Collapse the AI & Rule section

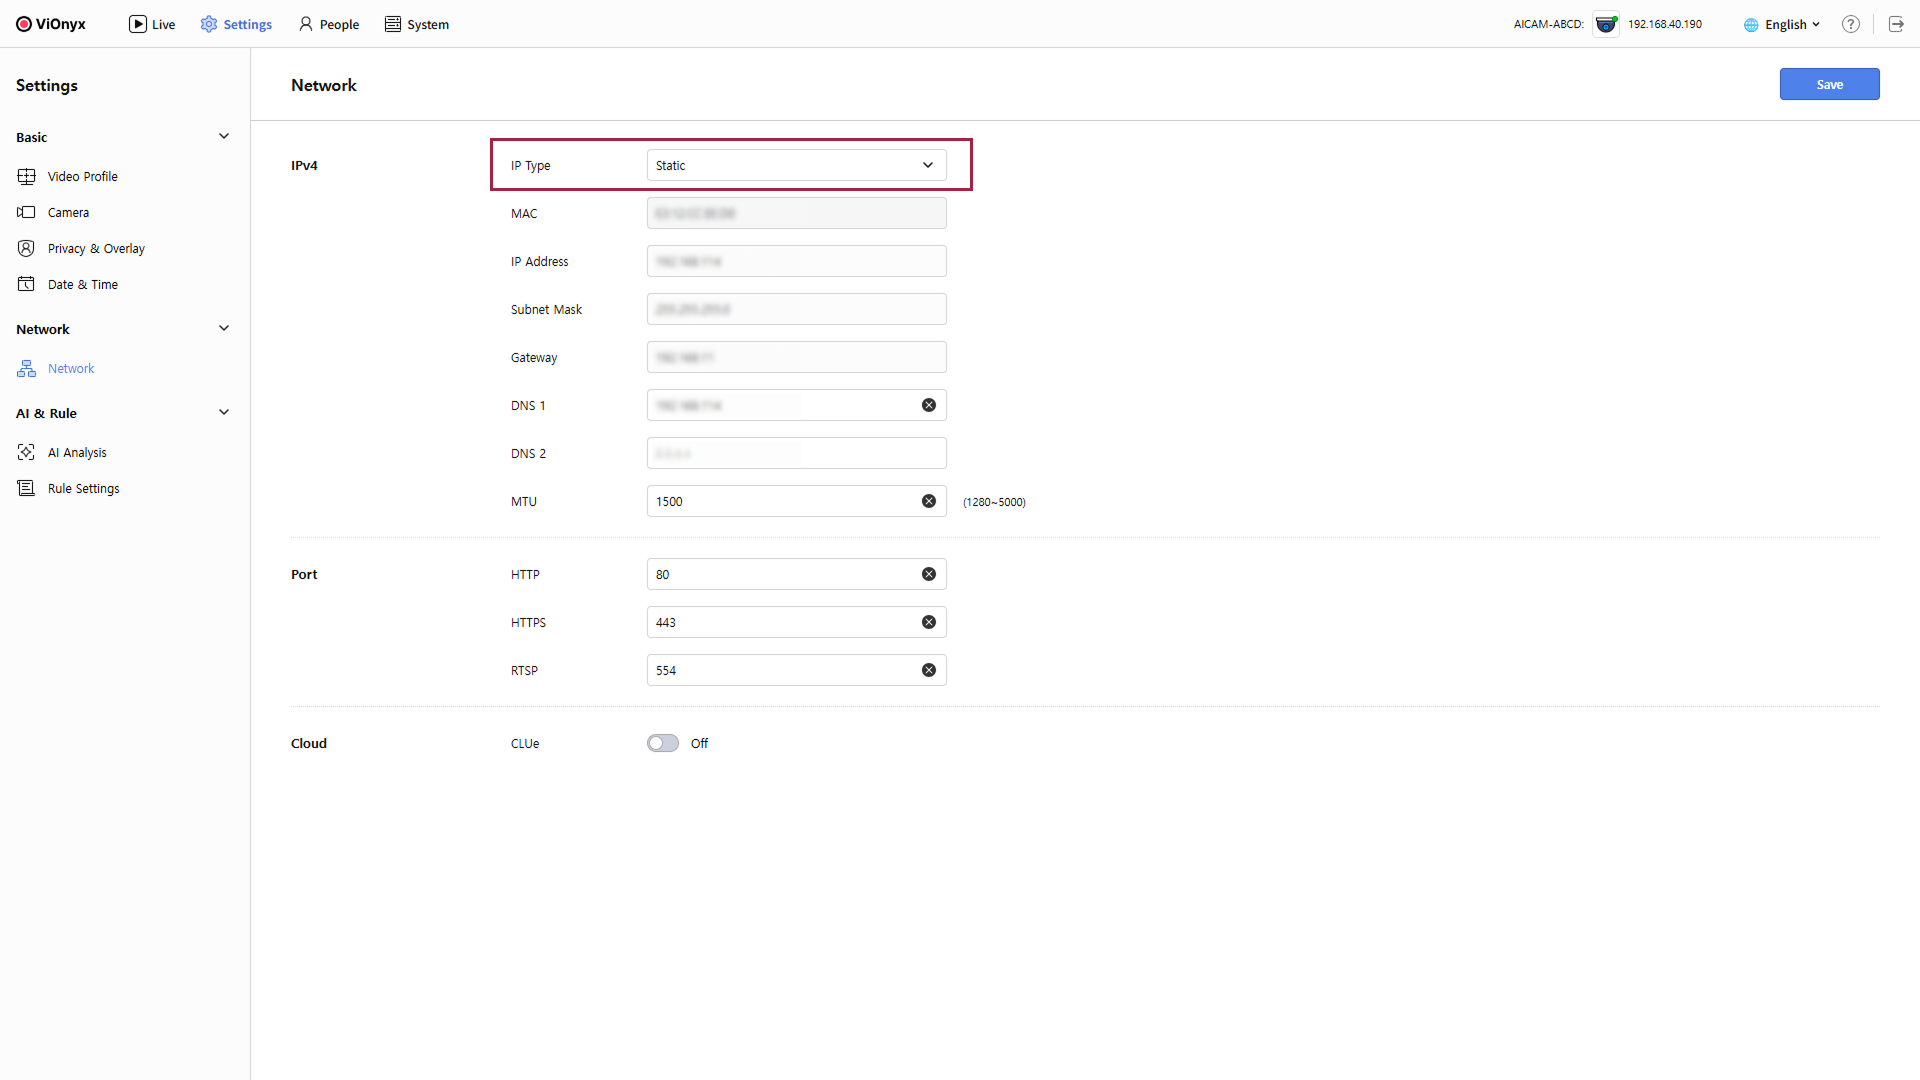pyautogui.click(x=224, y=413)
